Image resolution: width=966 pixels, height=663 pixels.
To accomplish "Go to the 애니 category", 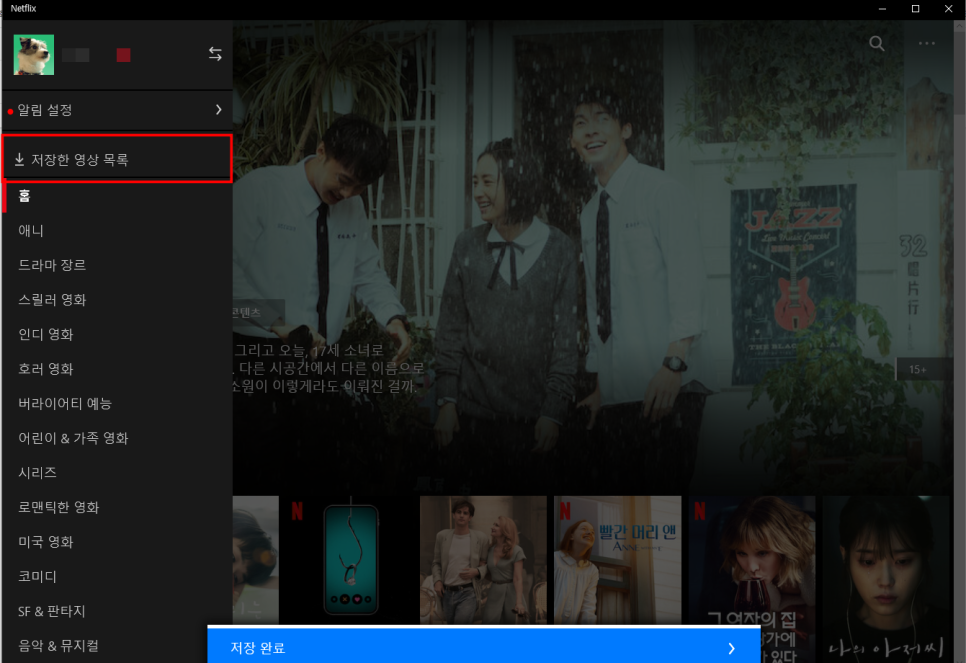I will click(31, 230).
